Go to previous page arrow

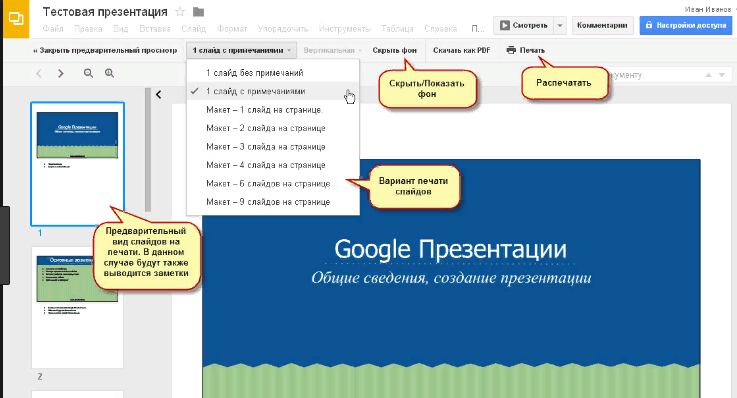(x=39, y=73)
